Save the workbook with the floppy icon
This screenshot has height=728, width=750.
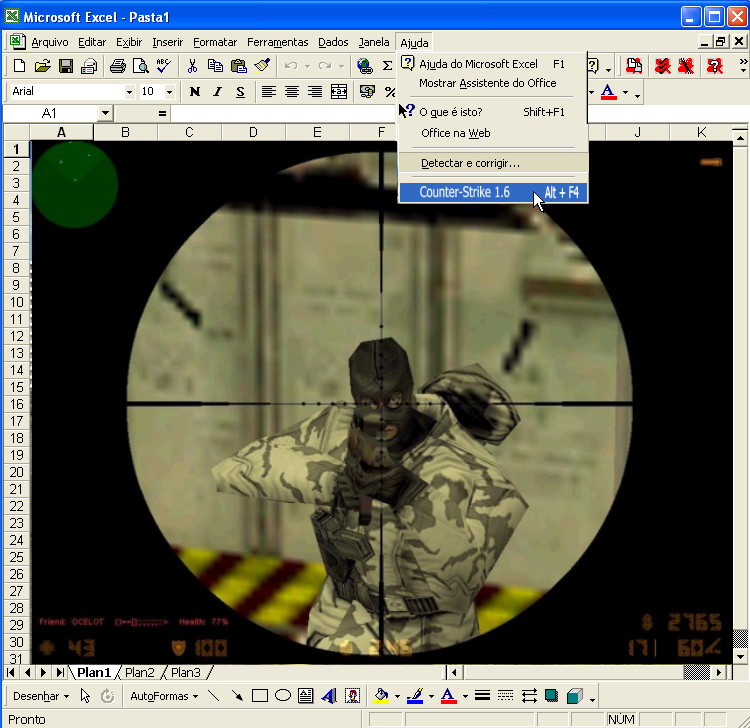(x=66, y=66)
